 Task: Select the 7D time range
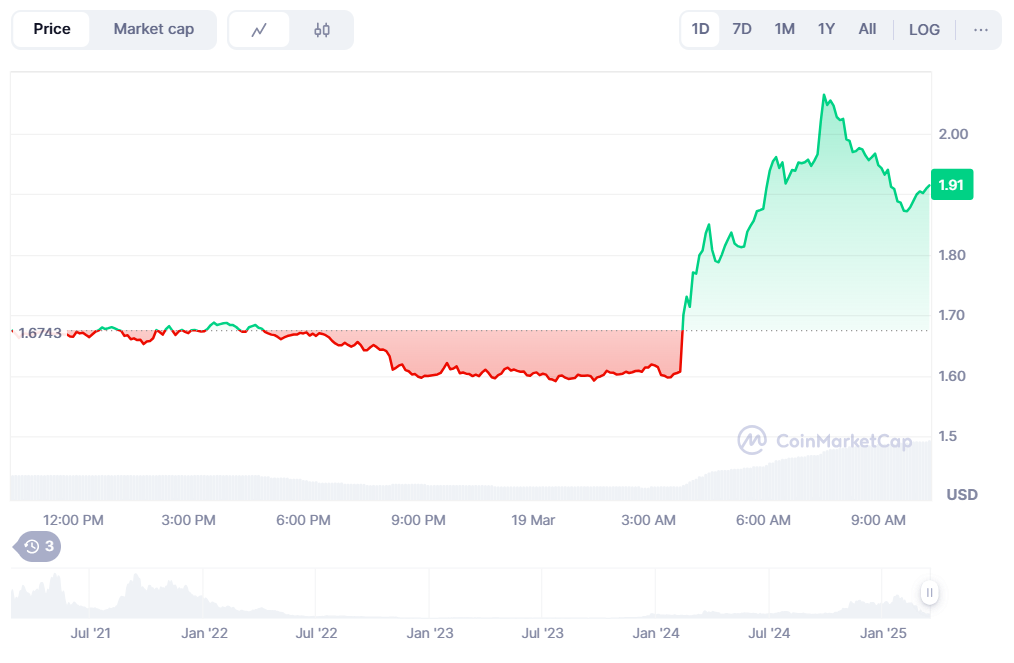(742, 29)
